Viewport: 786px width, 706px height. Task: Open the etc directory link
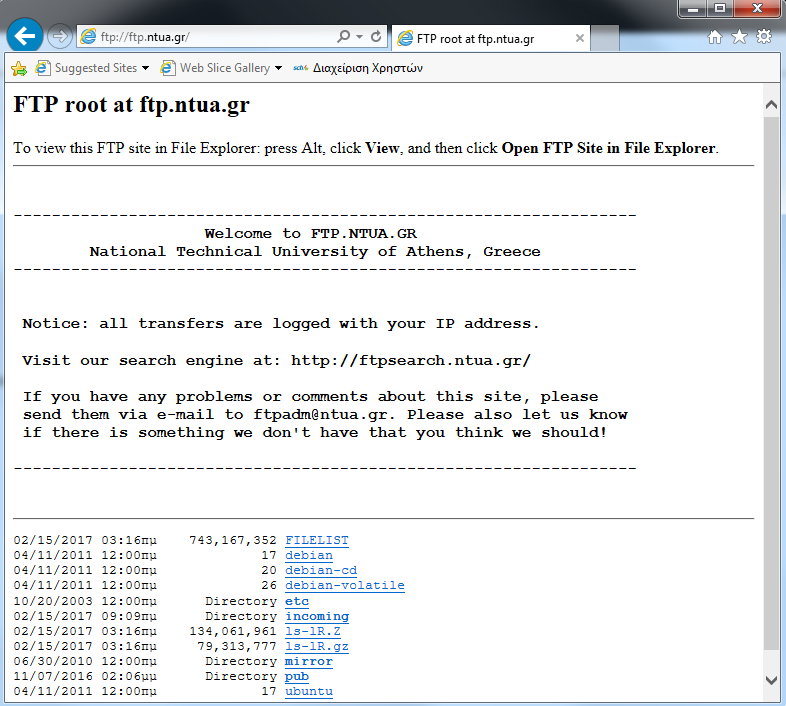coord(297,601)
